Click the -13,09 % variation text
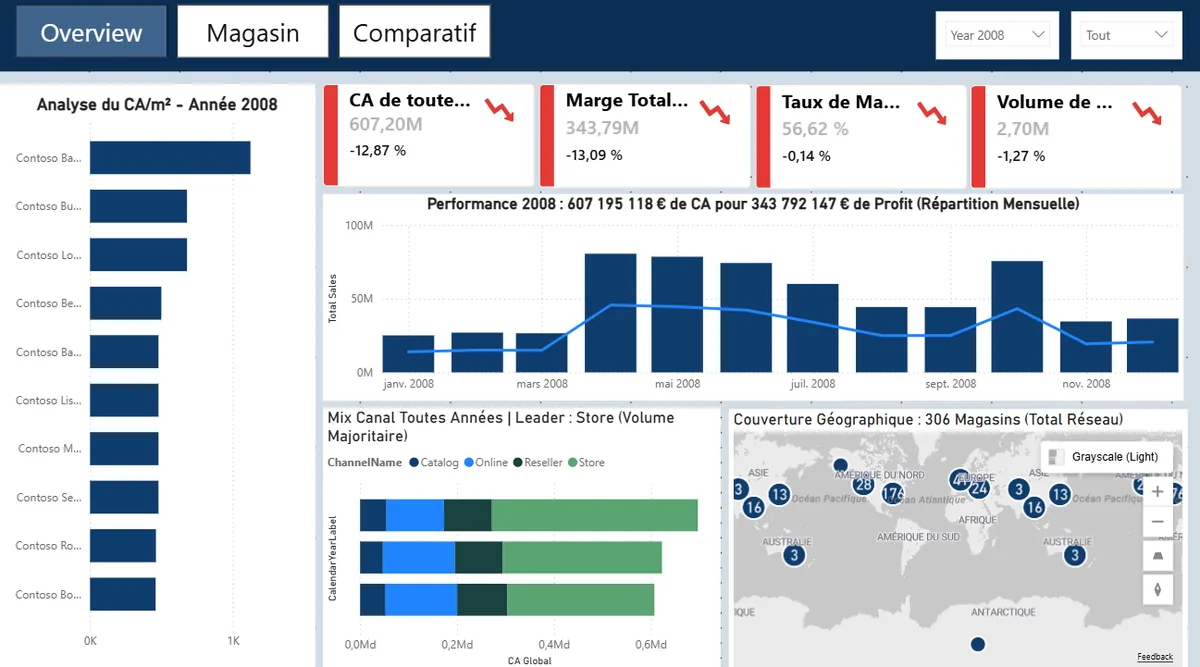Viewport: 1200px width, 667px height. pos(594,155)
